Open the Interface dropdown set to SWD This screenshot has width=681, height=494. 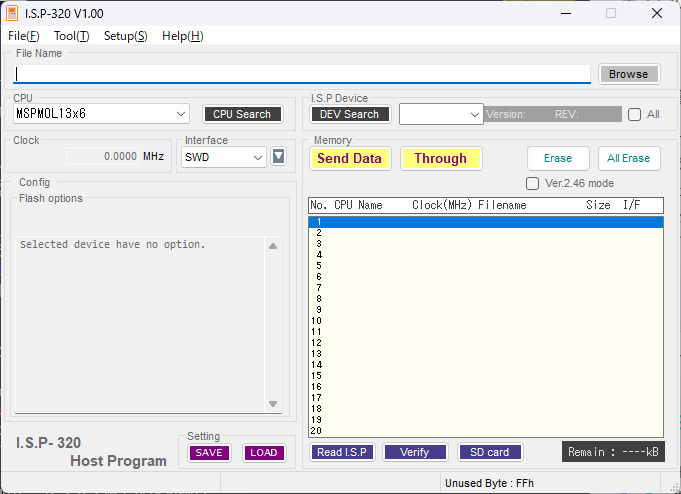[258, 157]
